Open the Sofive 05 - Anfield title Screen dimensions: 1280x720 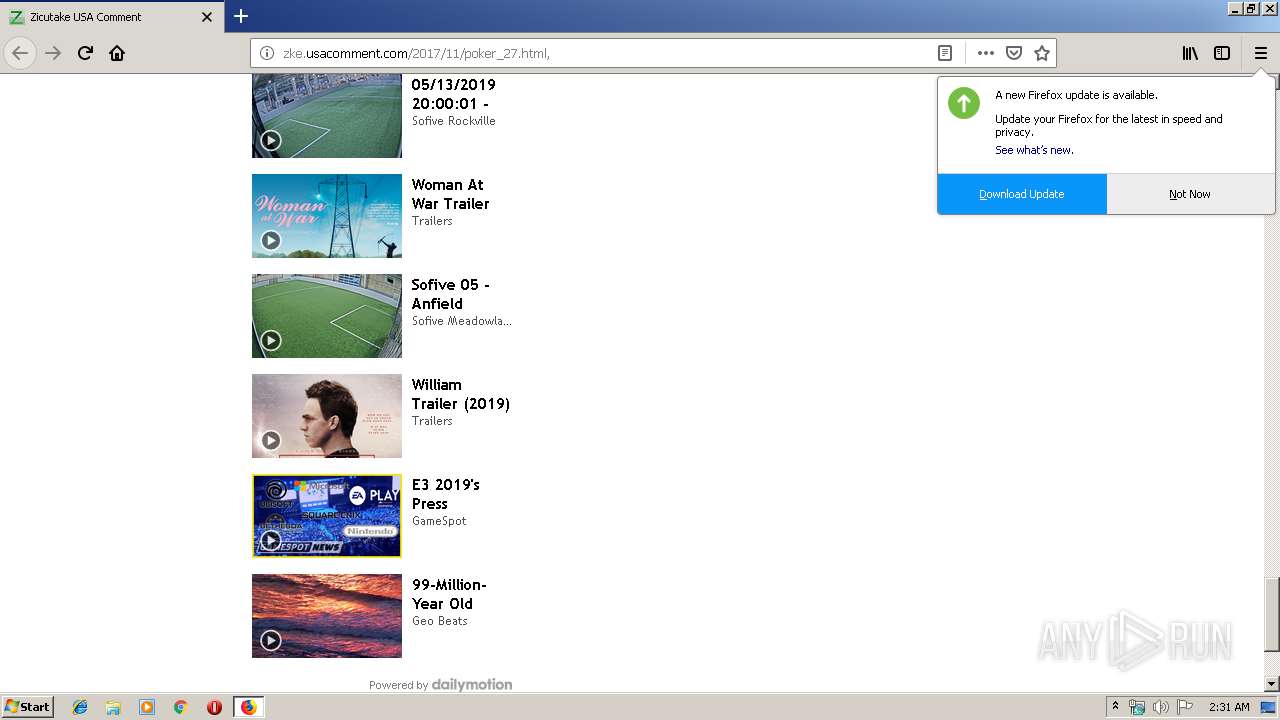tap(450, 294)
